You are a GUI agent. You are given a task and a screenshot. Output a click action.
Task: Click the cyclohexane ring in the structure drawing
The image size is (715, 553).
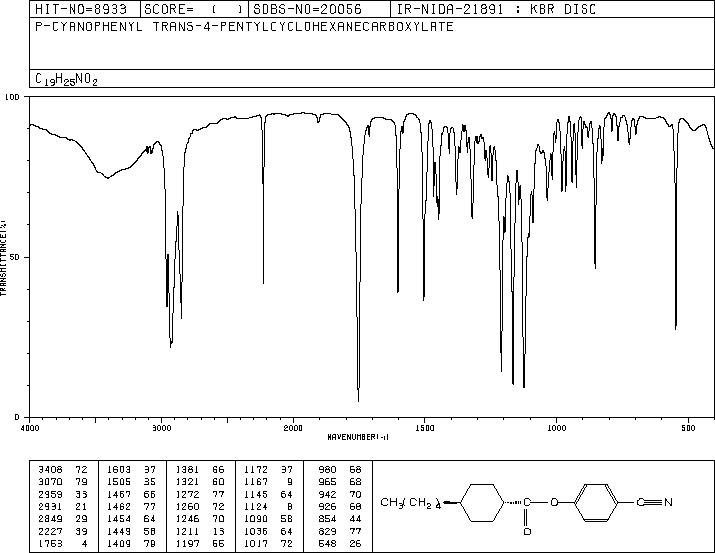tap(482, 503)
